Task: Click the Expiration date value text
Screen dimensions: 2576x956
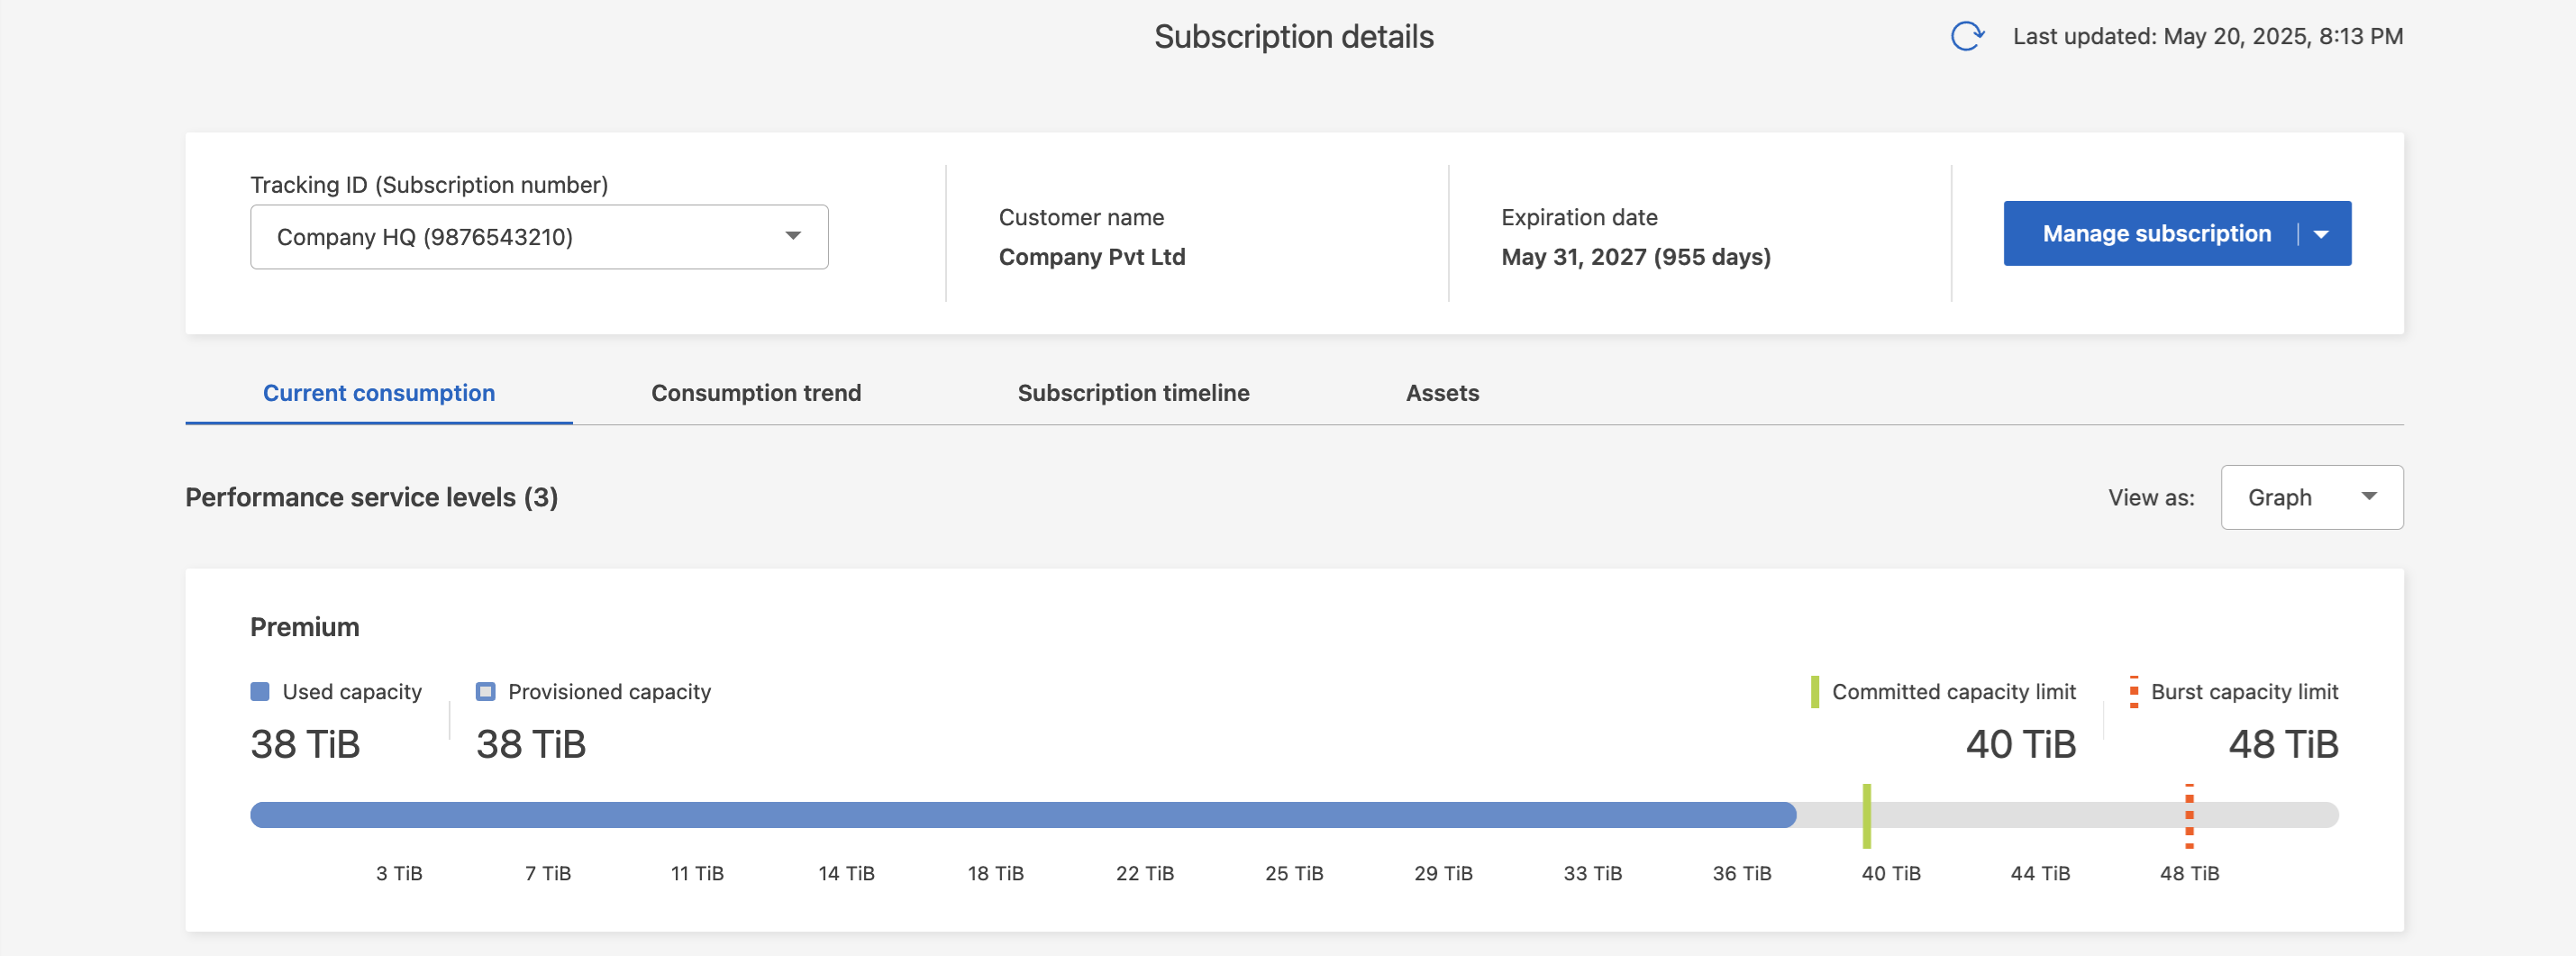Action: 1635,257
